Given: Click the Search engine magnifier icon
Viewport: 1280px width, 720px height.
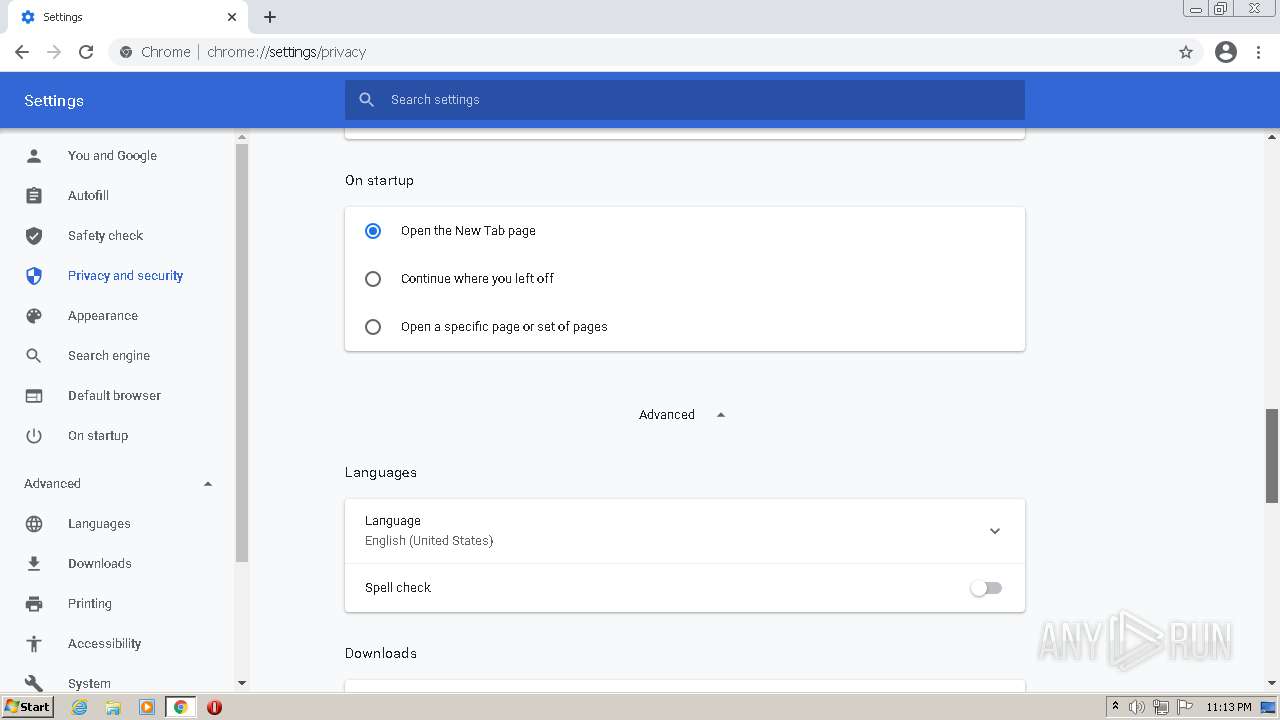Looking at the screenshot, I should pos(34,355).
